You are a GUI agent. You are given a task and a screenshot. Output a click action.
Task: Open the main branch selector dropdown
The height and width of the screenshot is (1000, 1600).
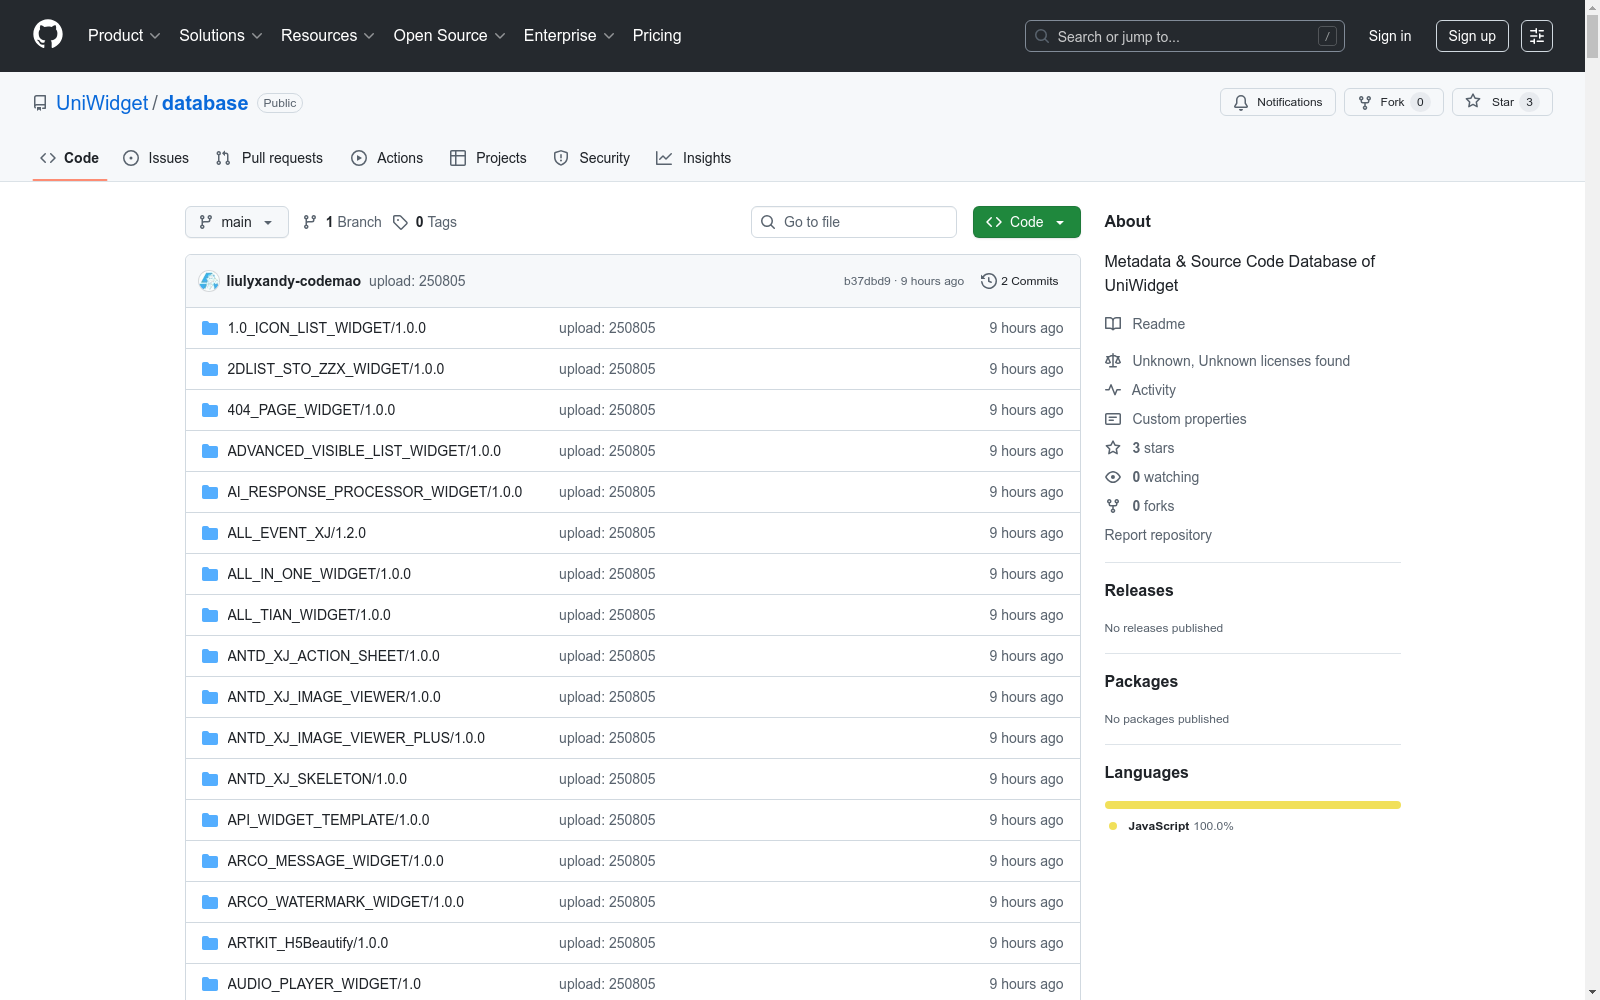pos(237,222)
